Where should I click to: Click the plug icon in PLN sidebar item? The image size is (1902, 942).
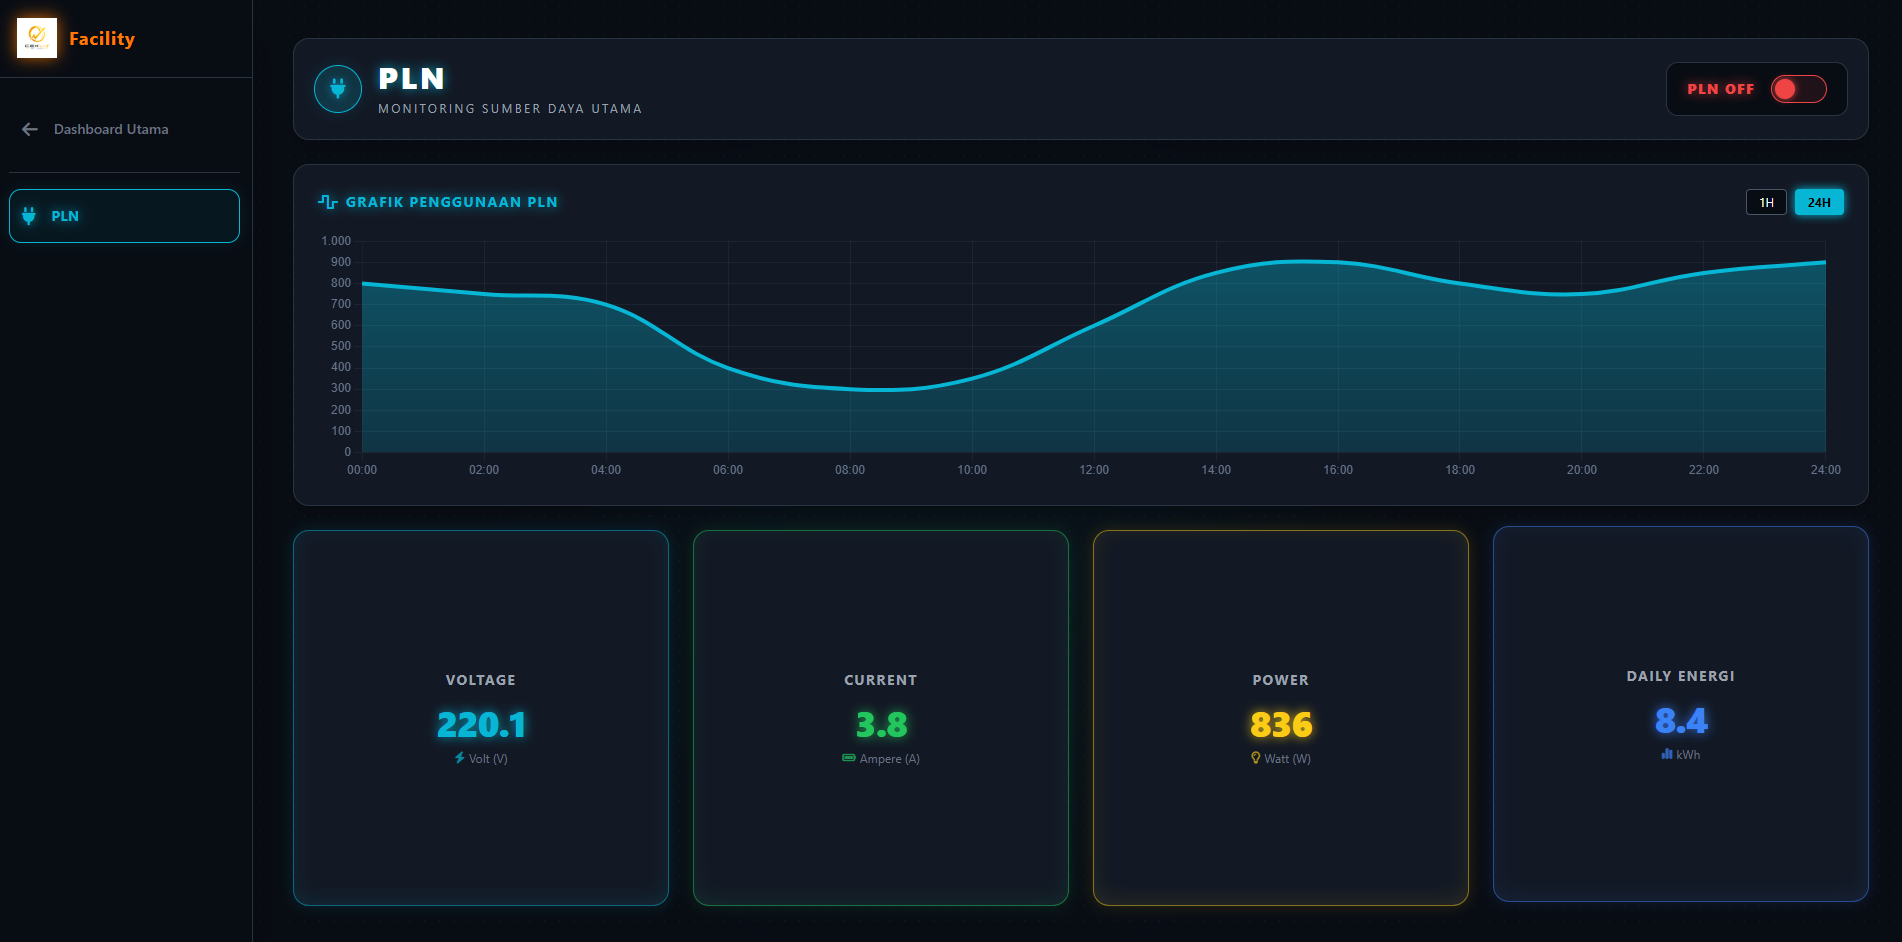coord(29,216)
